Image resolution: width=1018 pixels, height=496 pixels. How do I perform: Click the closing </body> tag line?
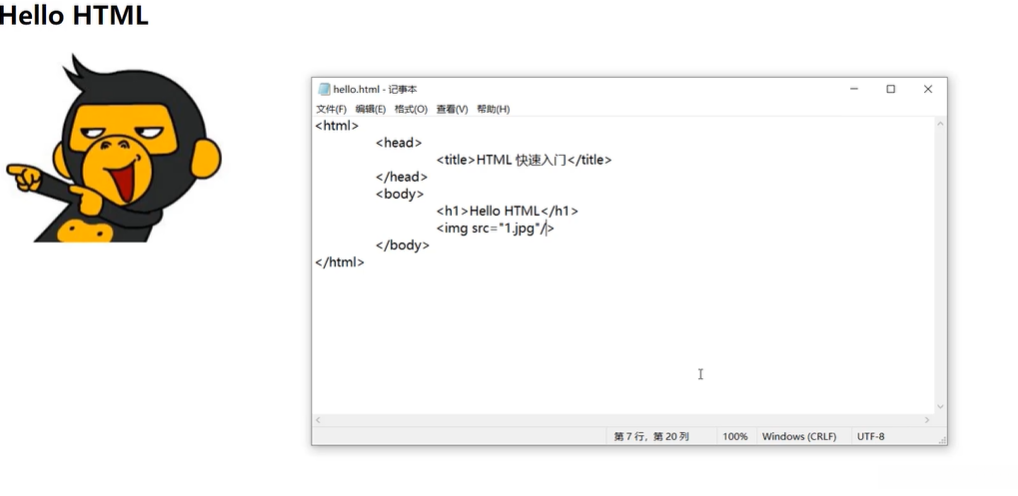(403, 245)
